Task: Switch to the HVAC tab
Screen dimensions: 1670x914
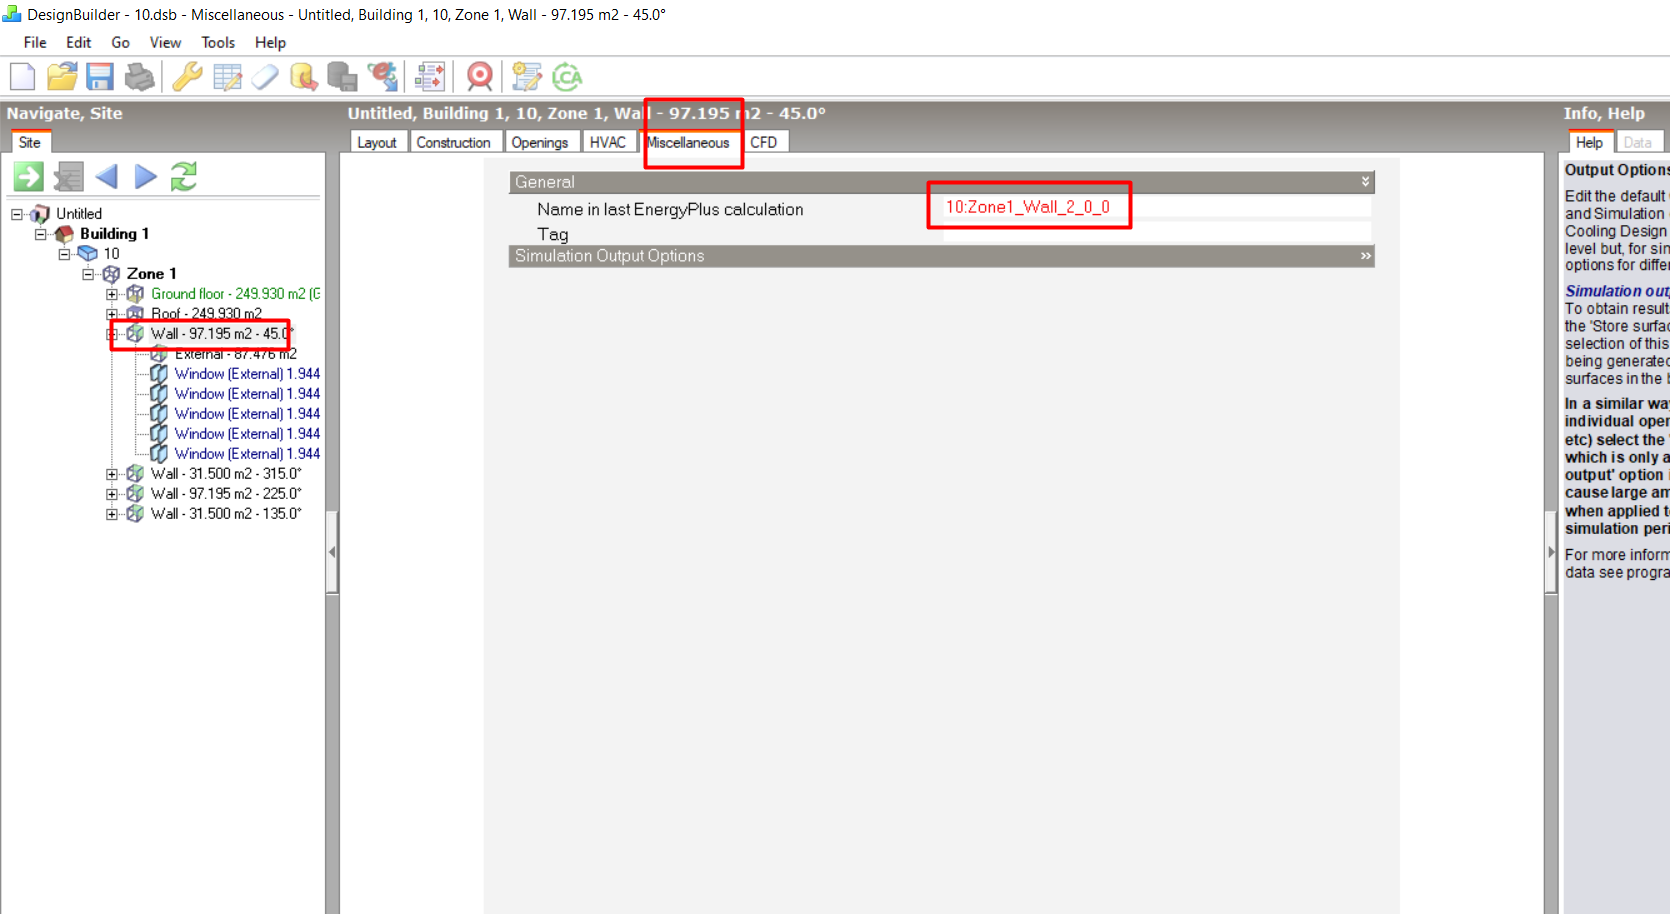Action: click(x=608, y=142)
